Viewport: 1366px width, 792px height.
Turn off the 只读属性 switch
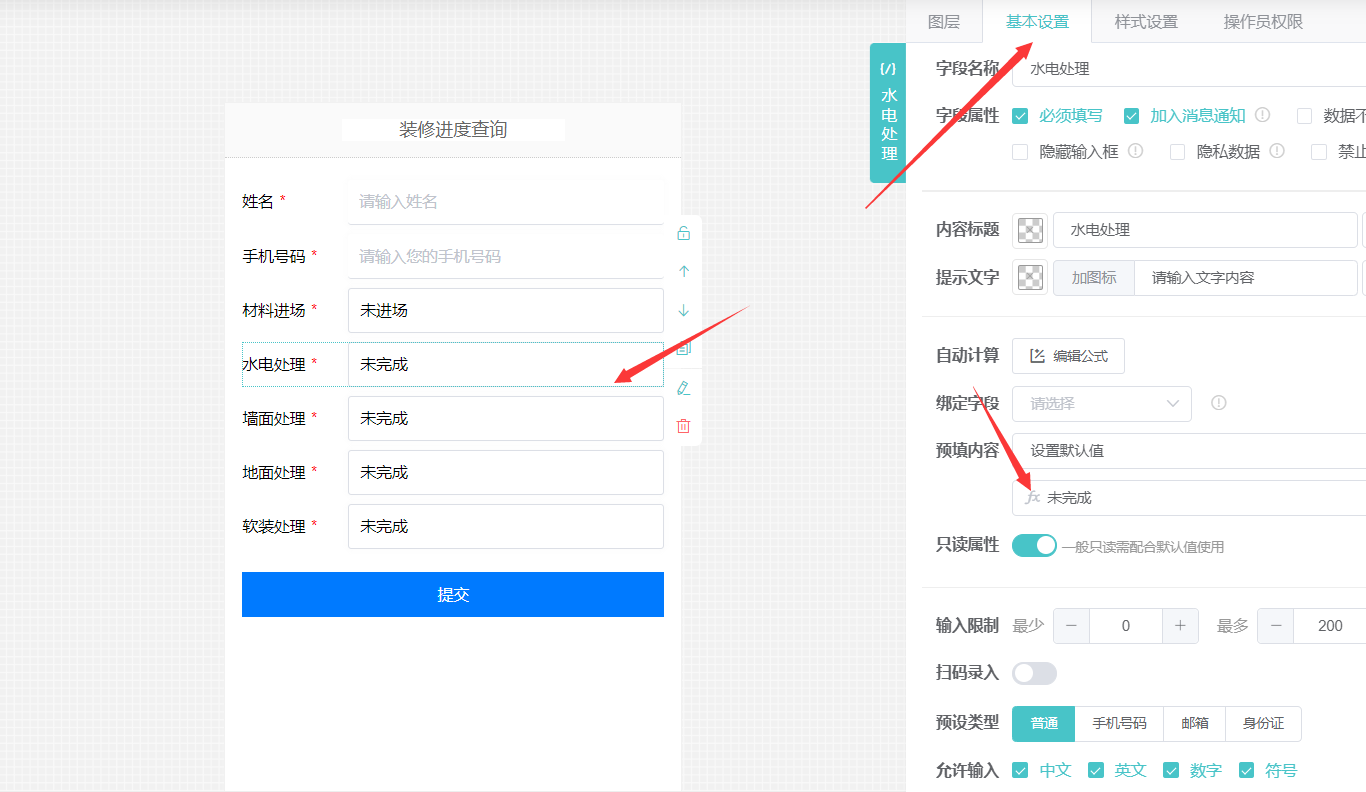(1034, 545)
